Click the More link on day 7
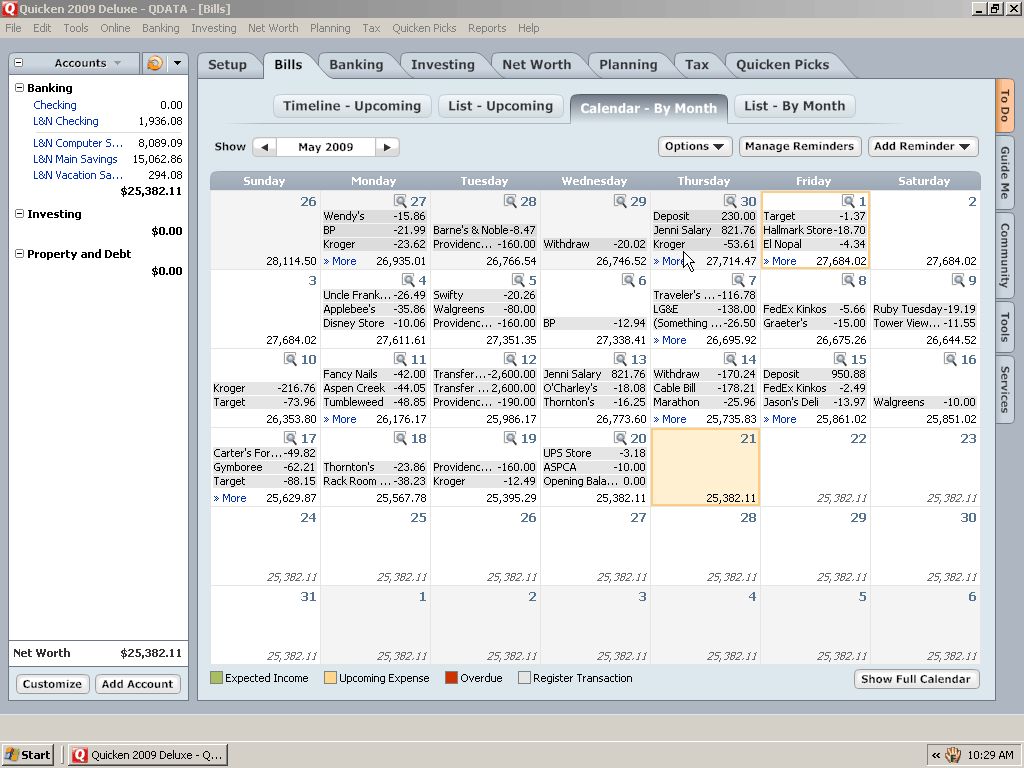1024x768 pixels. [670, 340]
